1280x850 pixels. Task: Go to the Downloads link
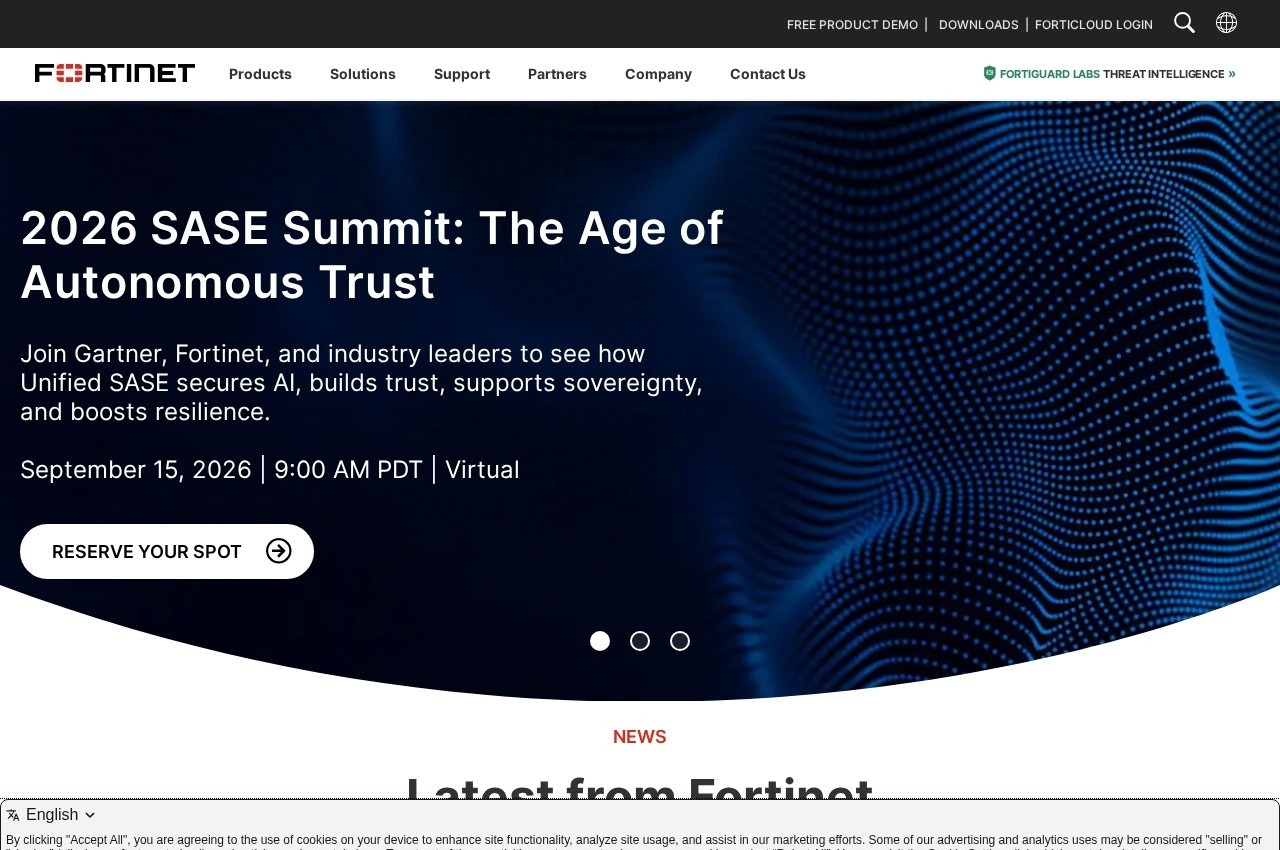979,24
